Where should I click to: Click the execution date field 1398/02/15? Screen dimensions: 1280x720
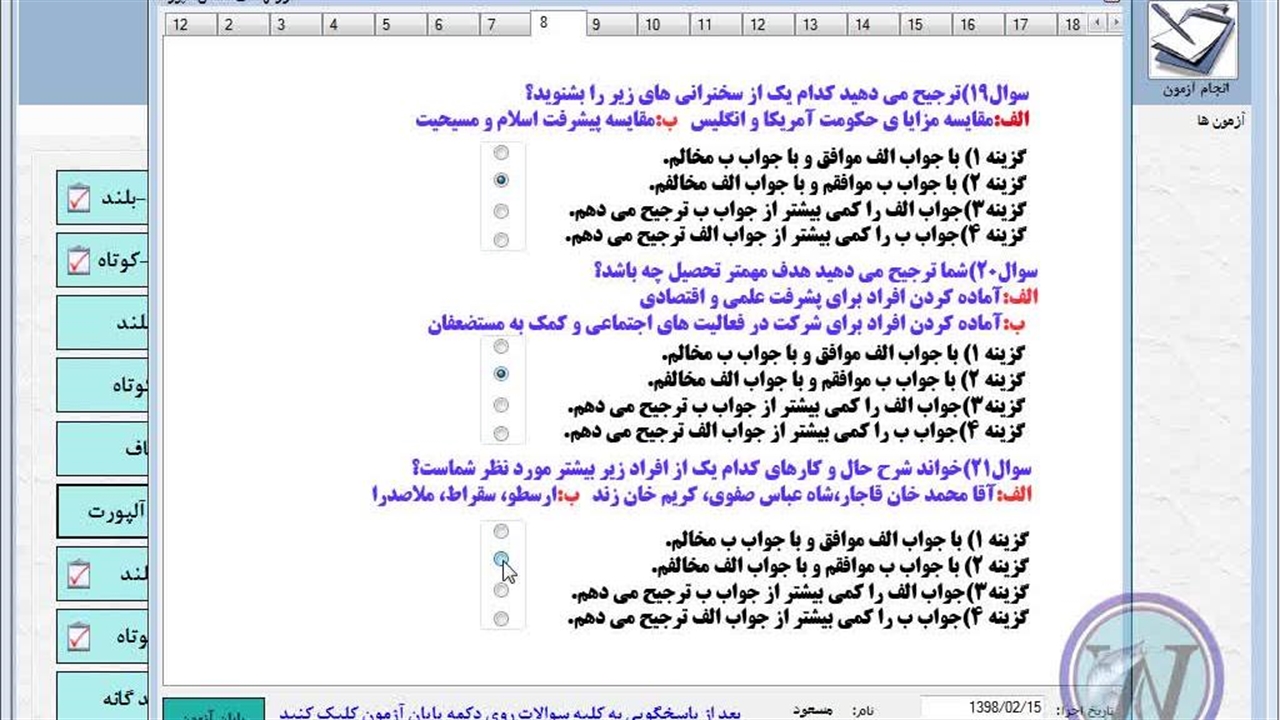coord(983,708)
